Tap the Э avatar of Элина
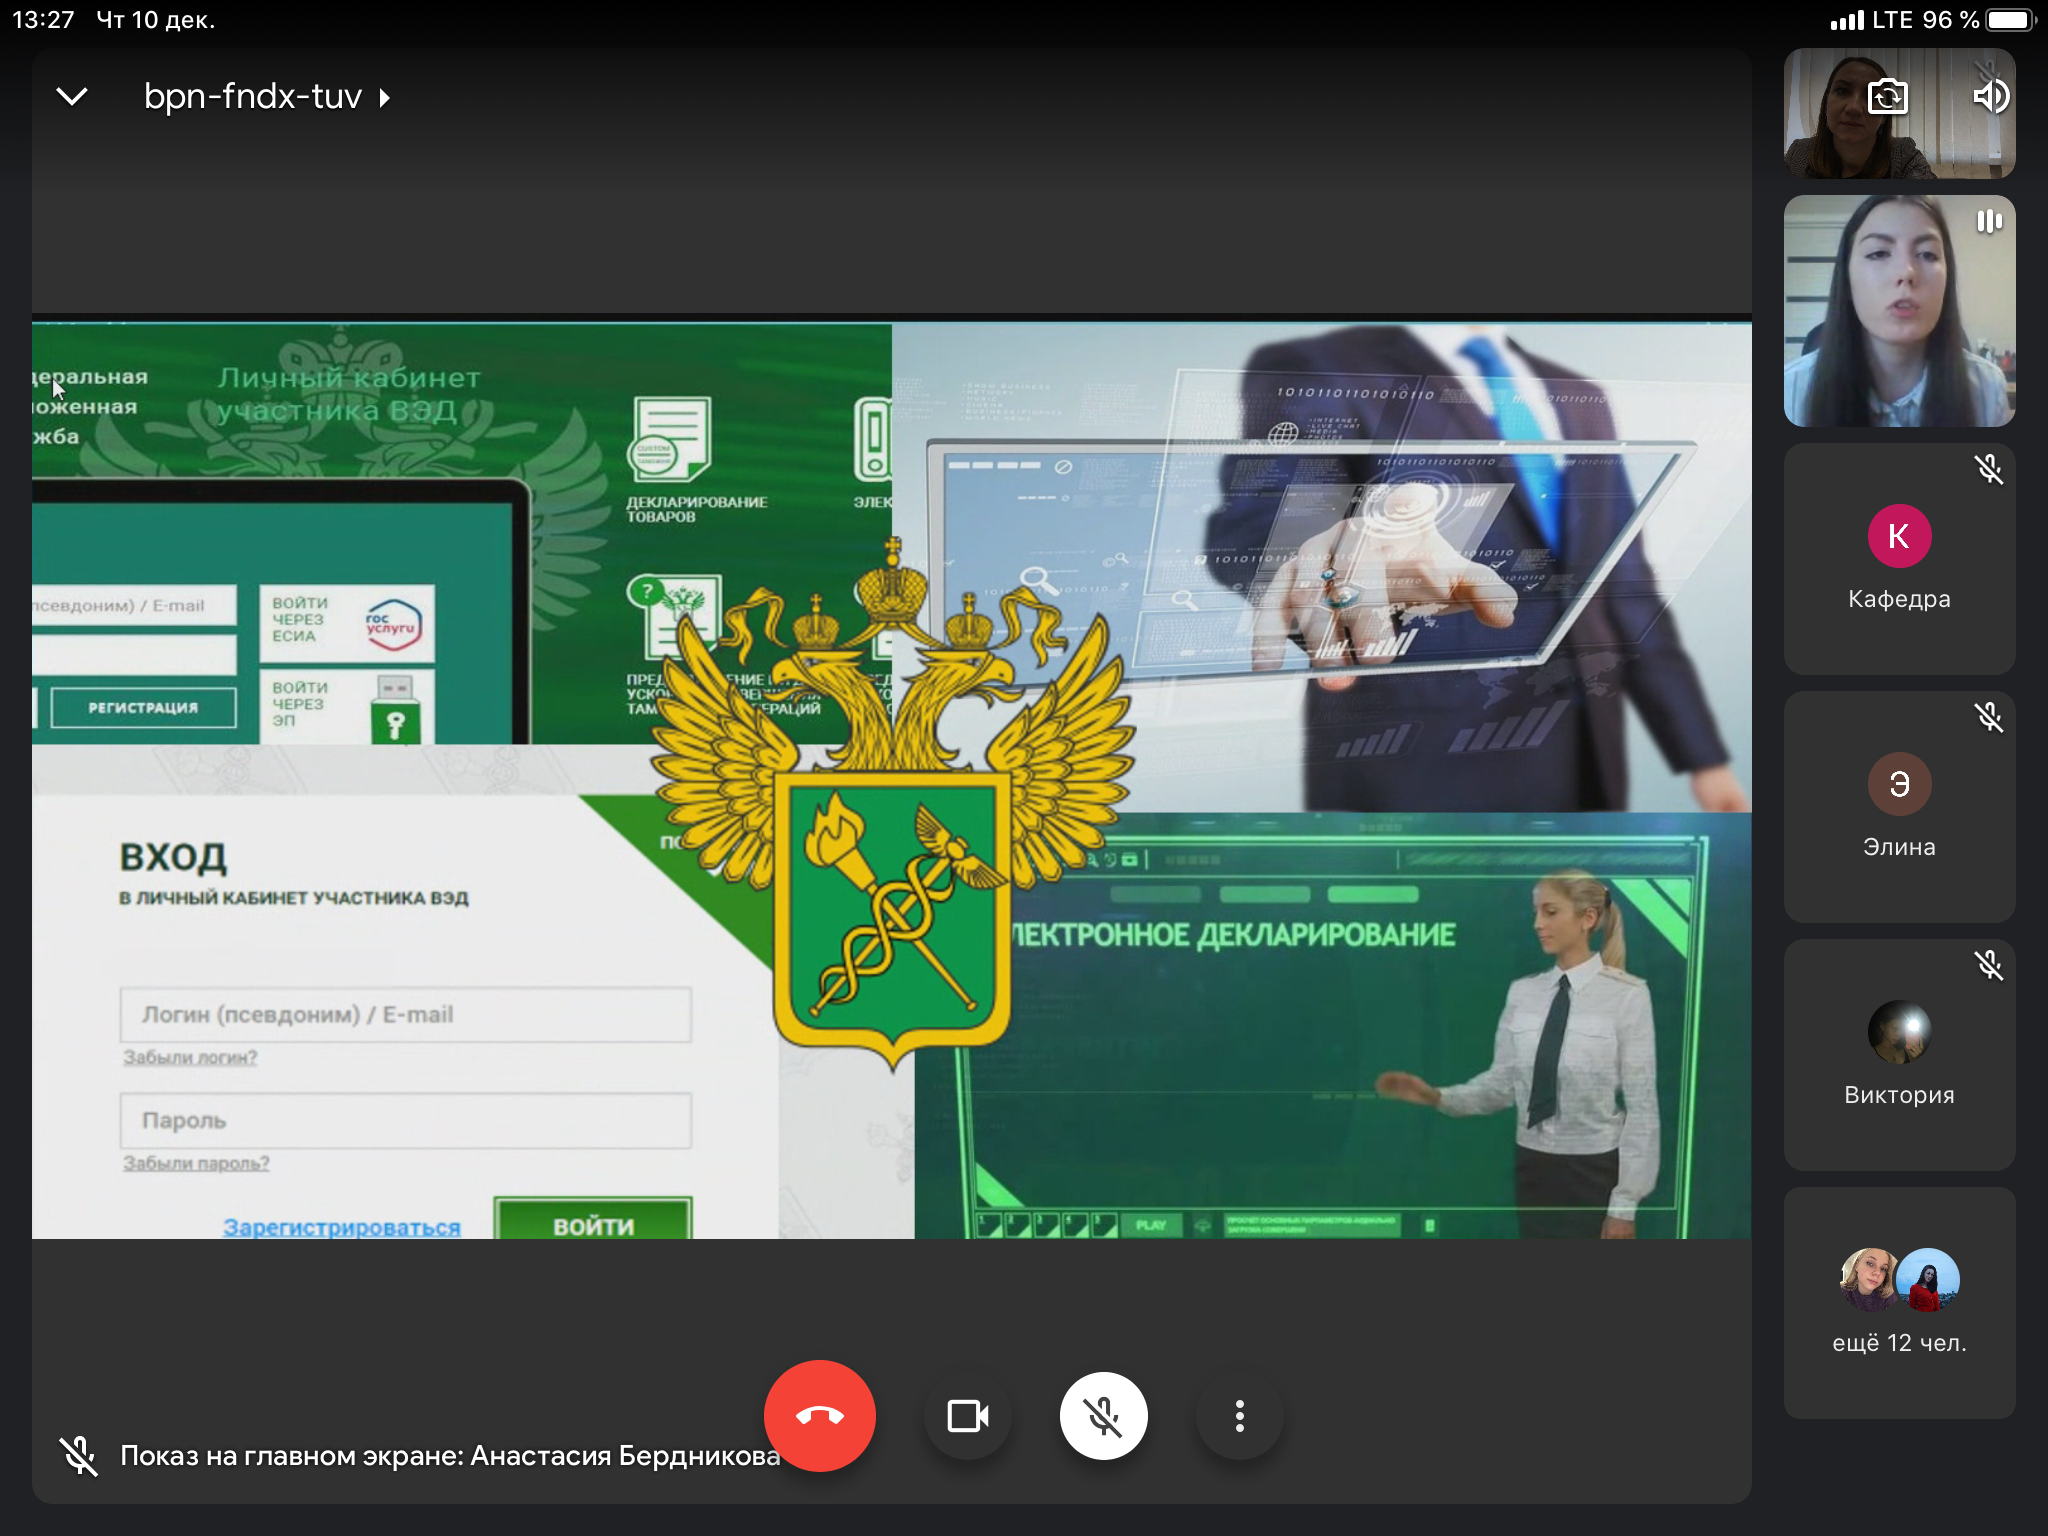The image size is (2048, 1536). tap(1899, 784)
